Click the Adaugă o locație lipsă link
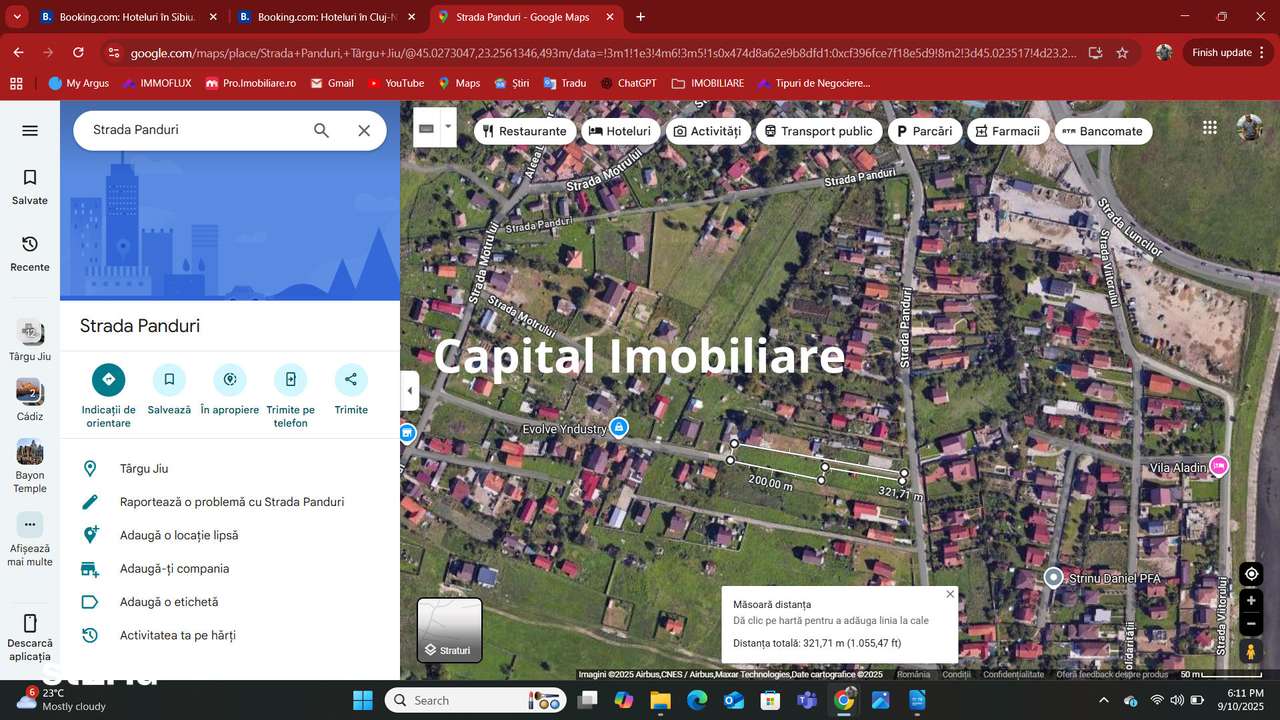This screenshot has width=1280, height=720. [178, 535]
